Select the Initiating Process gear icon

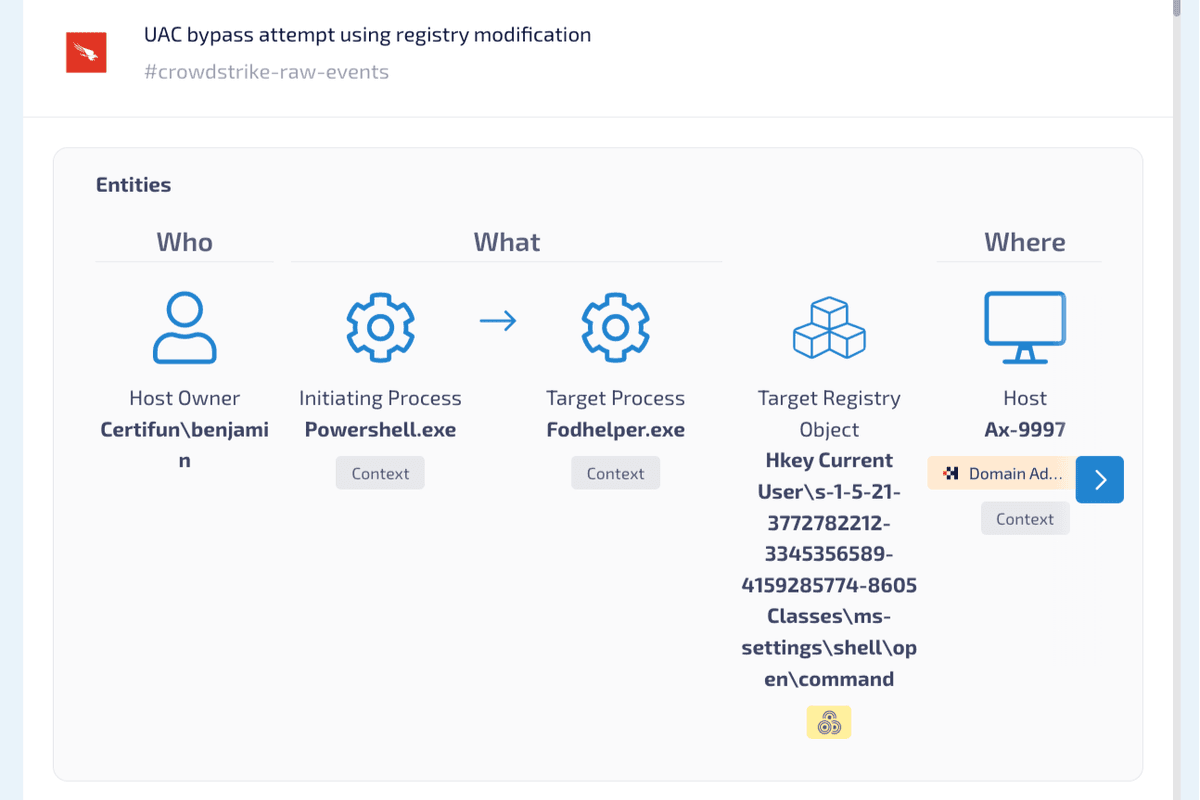pyautogui.click(x=380, y=327)
